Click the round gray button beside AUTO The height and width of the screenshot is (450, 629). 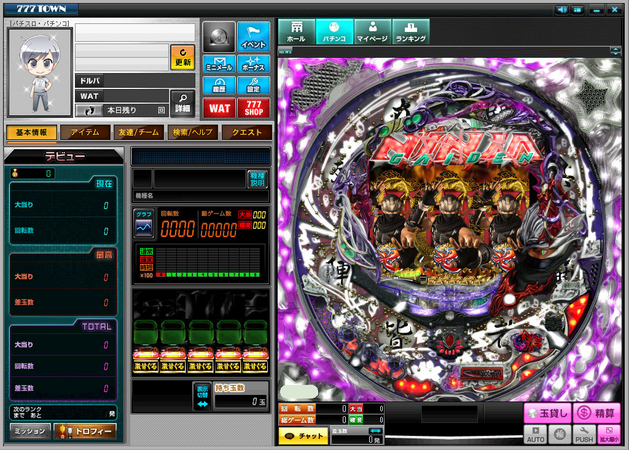click(x=560, y=434)
